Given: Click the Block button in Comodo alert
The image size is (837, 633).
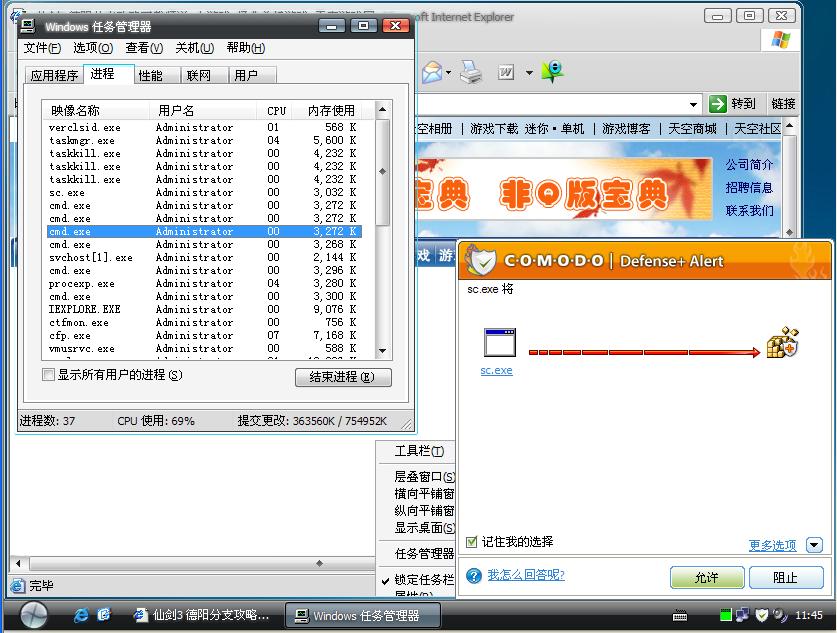Looking at the screenshot, I should (786, 577).
